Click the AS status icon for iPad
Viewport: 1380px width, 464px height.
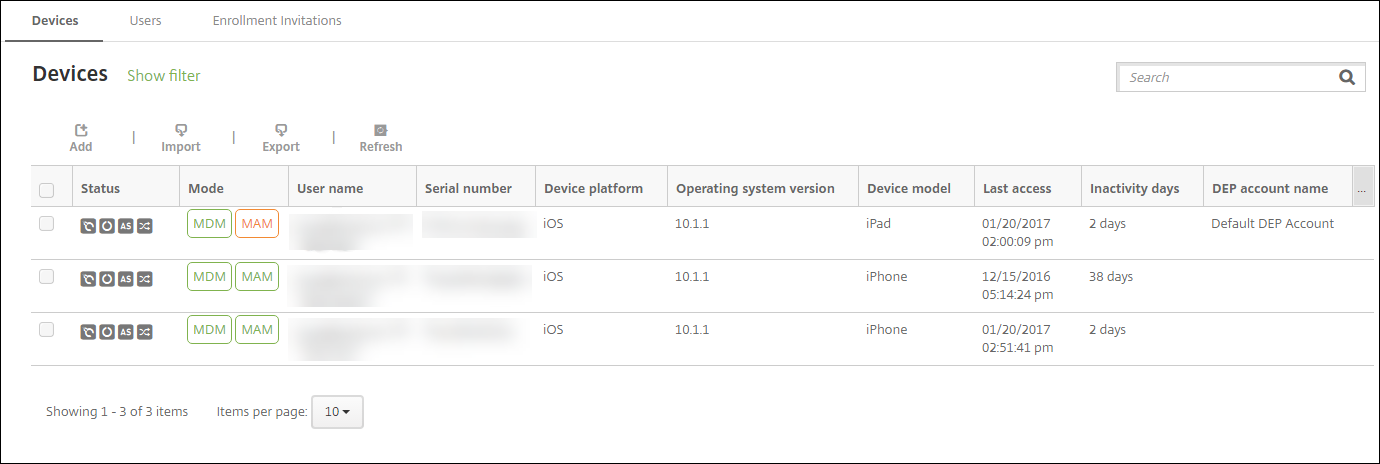point(126,226)
